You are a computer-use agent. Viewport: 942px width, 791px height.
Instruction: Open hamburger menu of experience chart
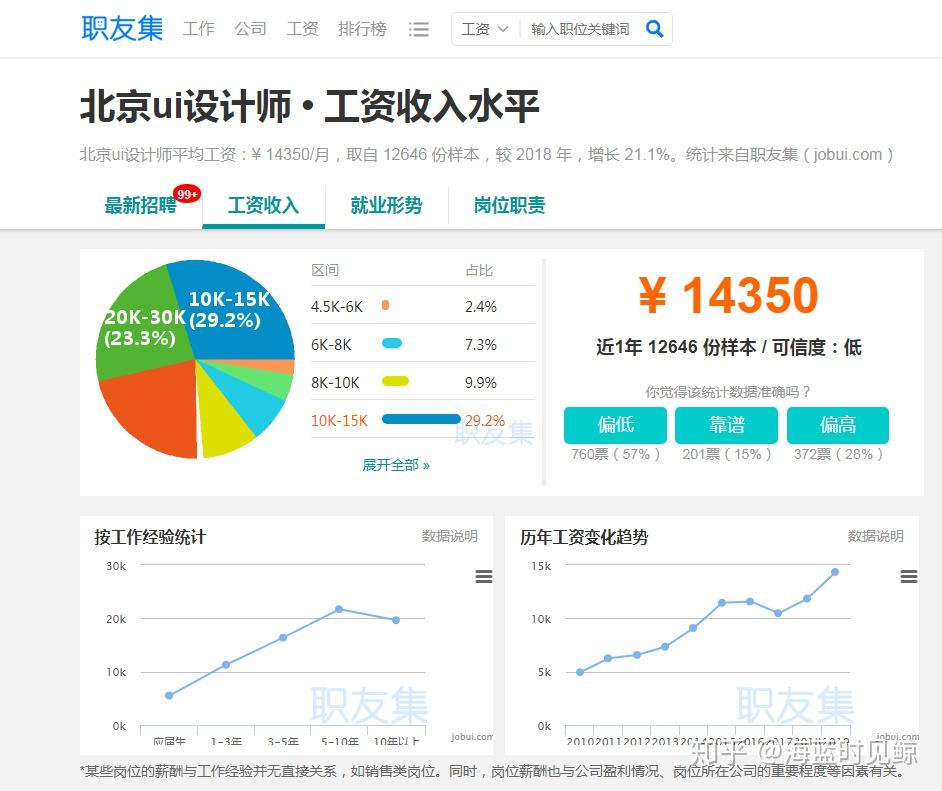[484, 577]
